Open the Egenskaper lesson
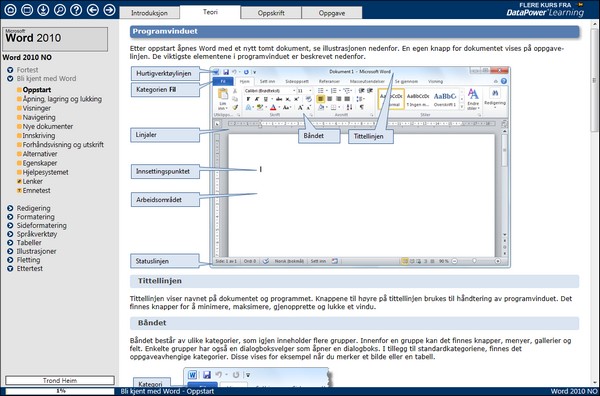Image resolution: width=600 pixels, height=396 pixels. pos(40,163)
